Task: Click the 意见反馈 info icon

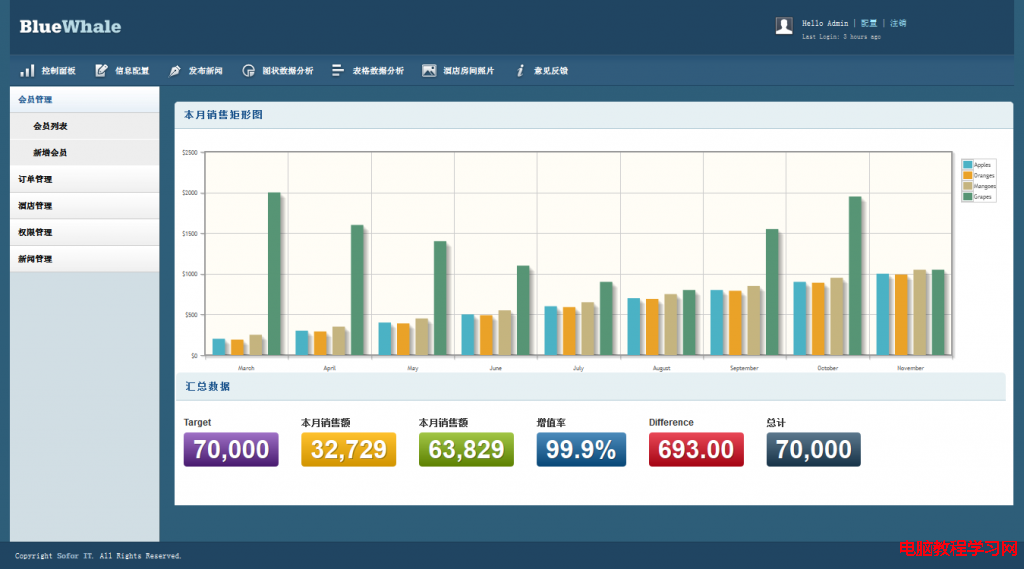Action: click(x=520, y=71)
